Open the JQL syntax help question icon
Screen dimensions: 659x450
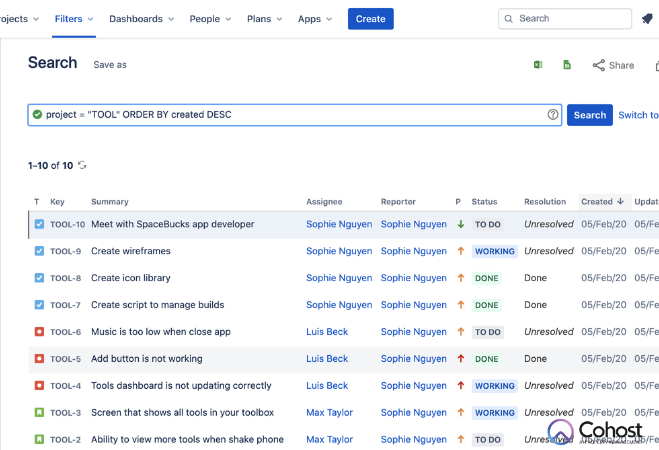tap(553, 115)
